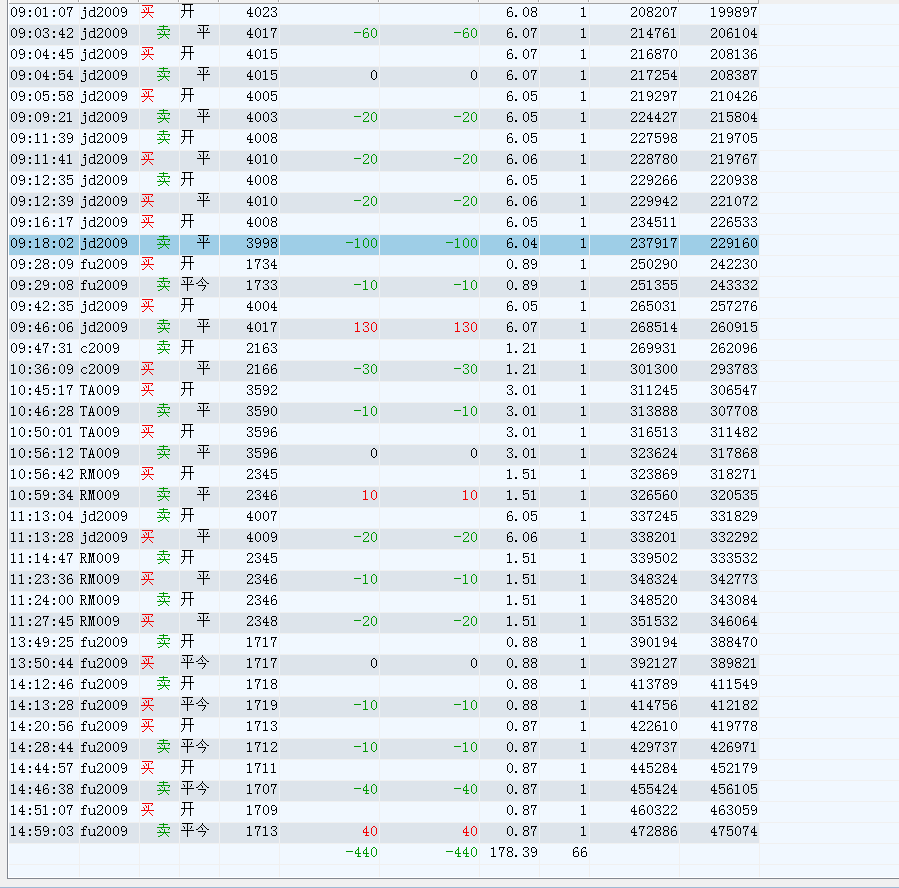
Task: Click price 1719 in the 14:13:28 row
Action: (261, 706)
